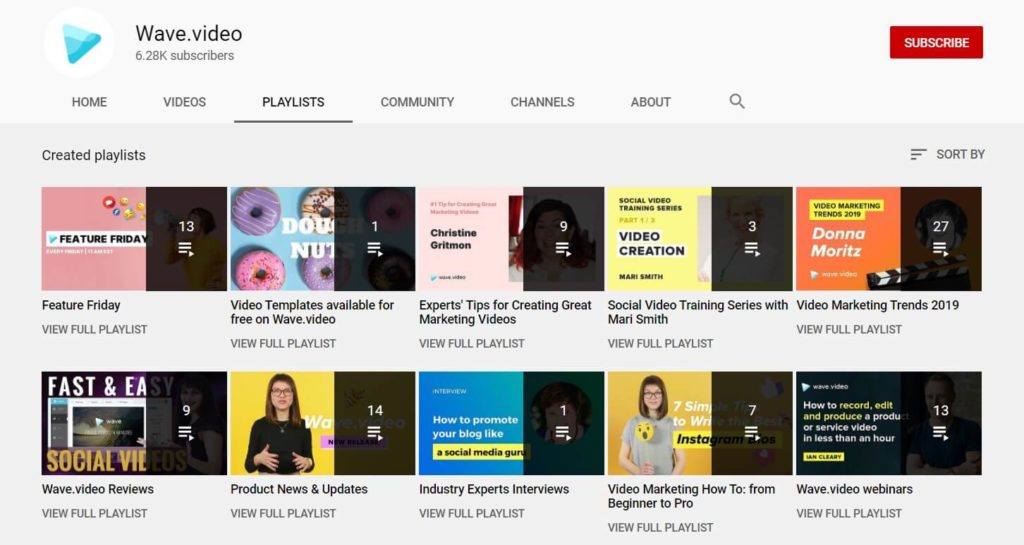The height and width of the screenshot is (545, 1024).
Task: Click playlist queue icon on Feature Friday overlay
Action: [x=186, y=249]
